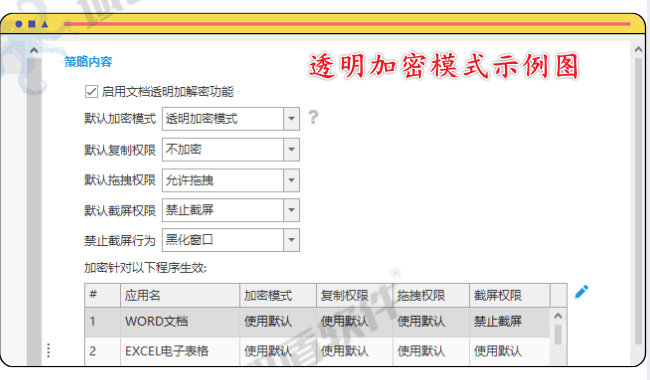This screenshot has width=650, height=380.
Task: Toggle 启用文档透明加解密功能 checkbox
Action: tap(91, 91)
